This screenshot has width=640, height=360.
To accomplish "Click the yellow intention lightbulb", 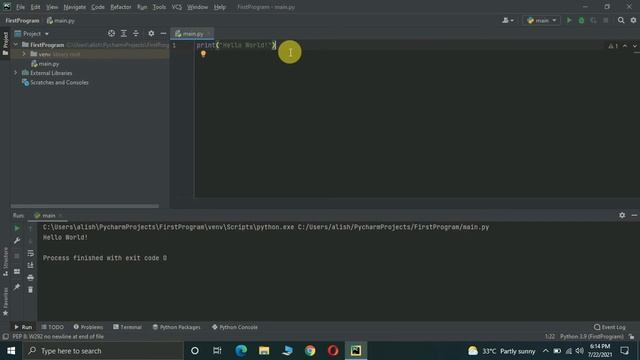I will [203, 54].
